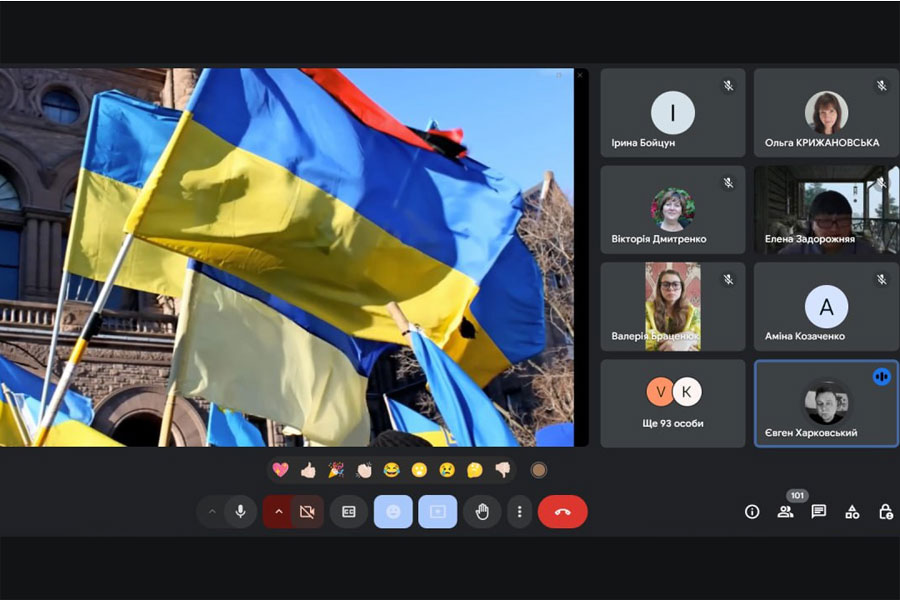Leave the call with red hang-up button

tap(562, 511)
